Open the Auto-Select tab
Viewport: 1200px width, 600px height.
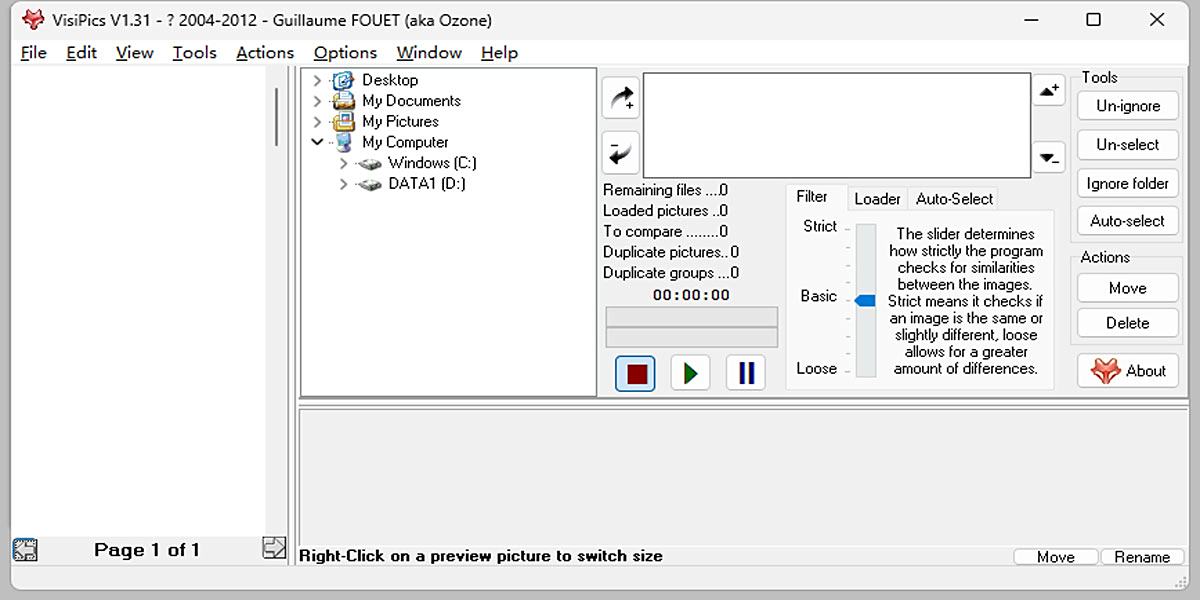click(x=954, y=199)
